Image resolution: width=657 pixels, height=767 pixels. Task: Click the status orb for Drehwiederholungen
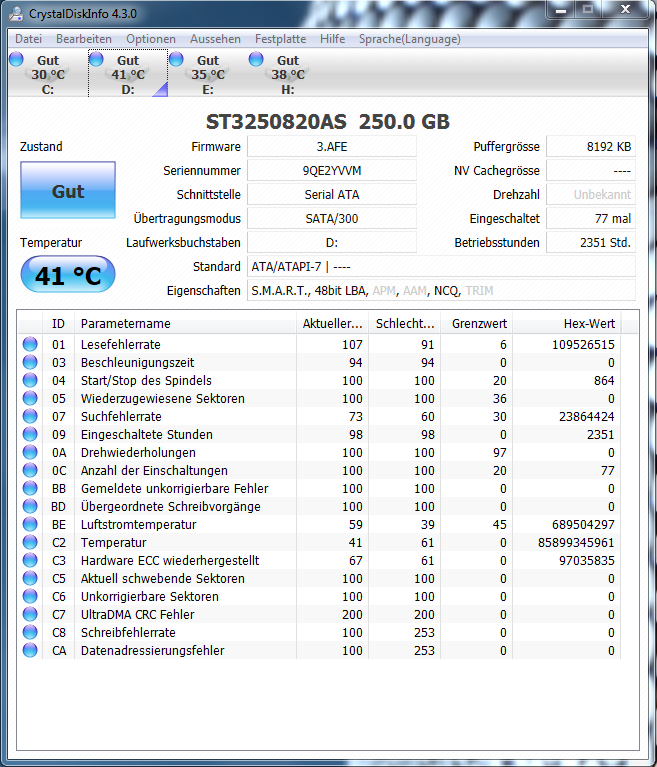tap(30, 452)
